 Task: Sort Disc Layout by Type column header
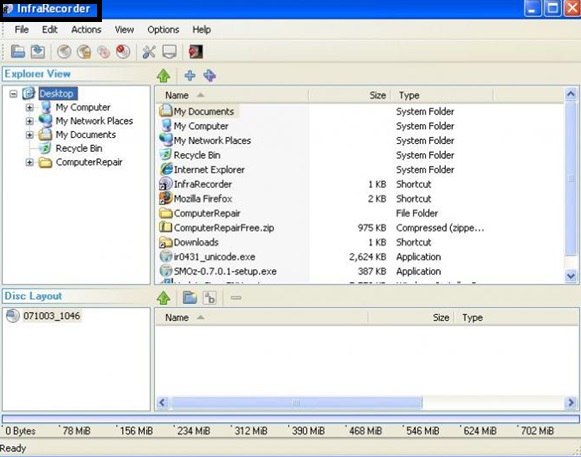(x=517, y=318)
